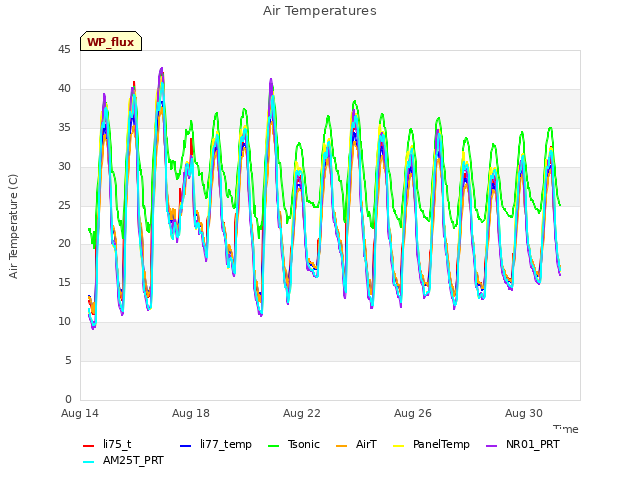Click the WP_flux label box
The height and width of the screenshot is (480, 640).
point(111,41)
